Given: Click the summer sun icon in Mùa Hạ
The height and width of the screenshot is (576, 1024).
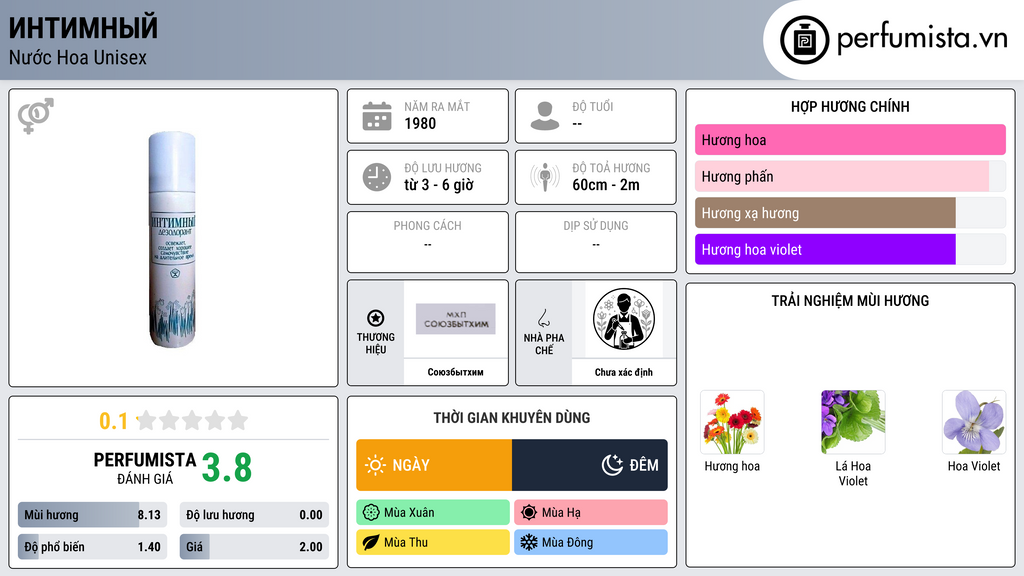Looking at the screenshot, I should [529, 513].
